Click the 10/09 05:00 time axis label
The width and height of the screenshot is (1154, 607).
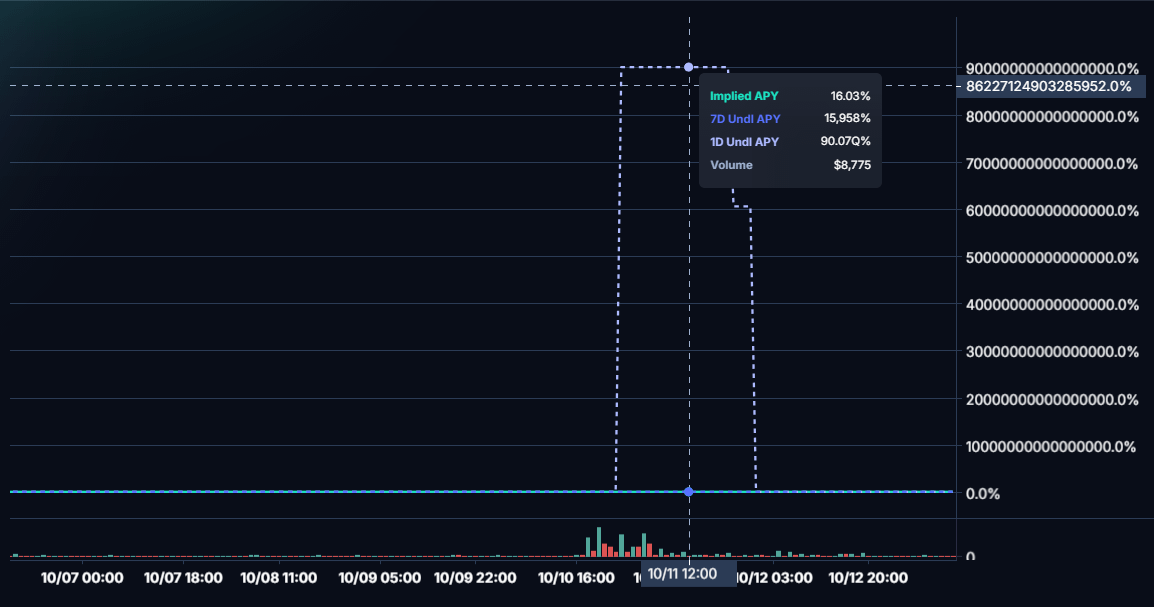pyautogui.click(x=379, y=578)
